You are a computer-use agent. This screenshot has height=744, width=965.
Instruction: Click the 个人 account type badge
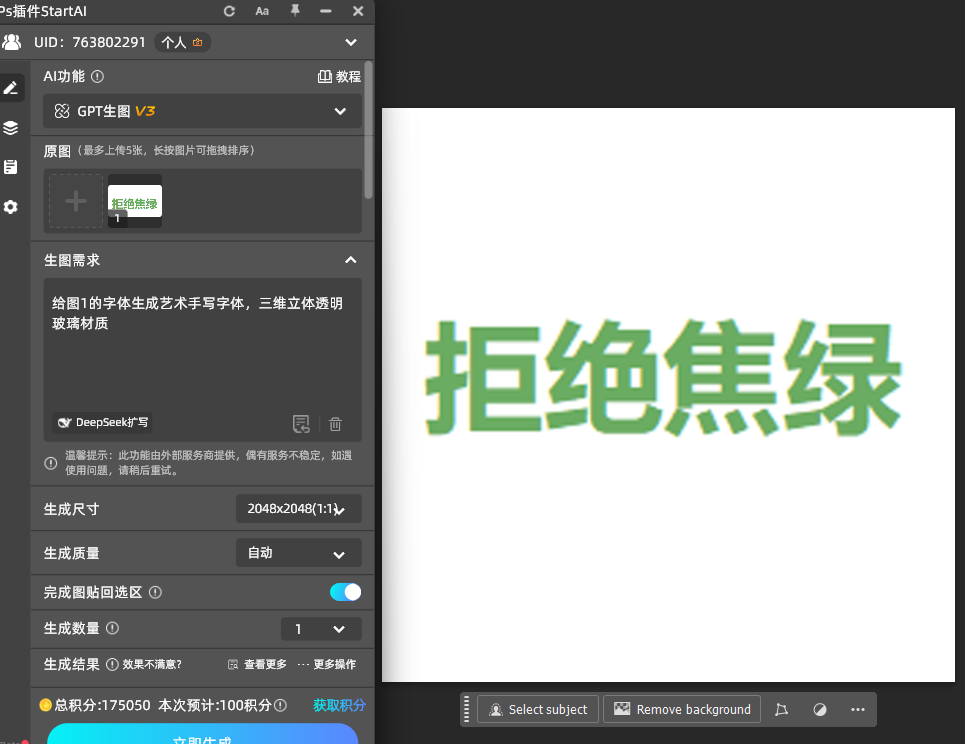[182, 42]
